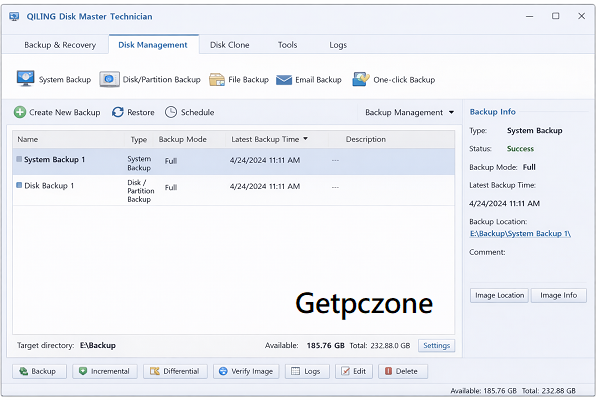Click the File Backup label
The image size is (600, 400).
tap(249, 80)
